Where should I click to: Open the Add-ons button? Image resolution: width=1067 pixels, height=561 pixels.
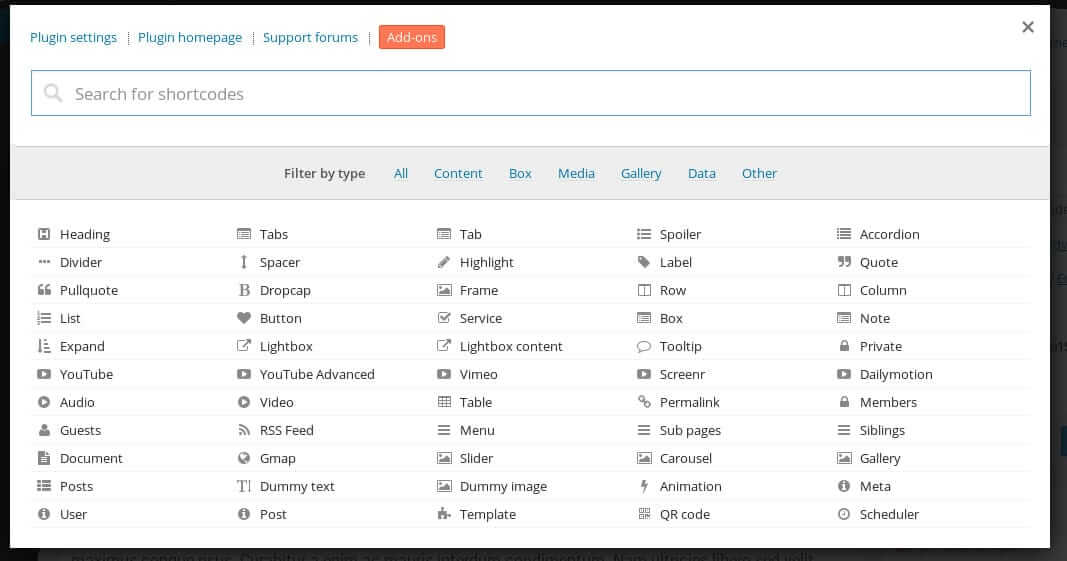[412, 37]
